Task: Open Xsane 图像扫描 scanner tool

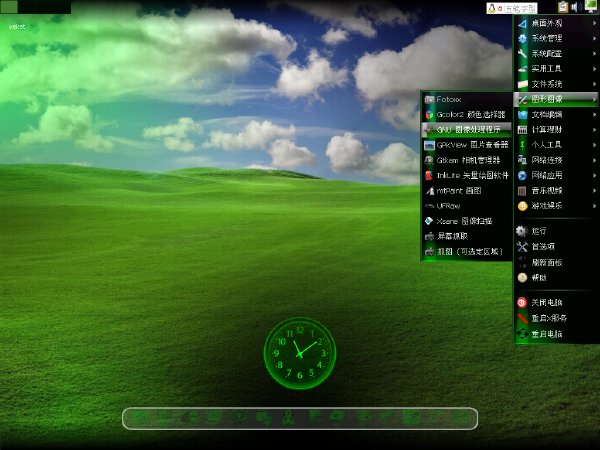Action: (x=466, y=221)
